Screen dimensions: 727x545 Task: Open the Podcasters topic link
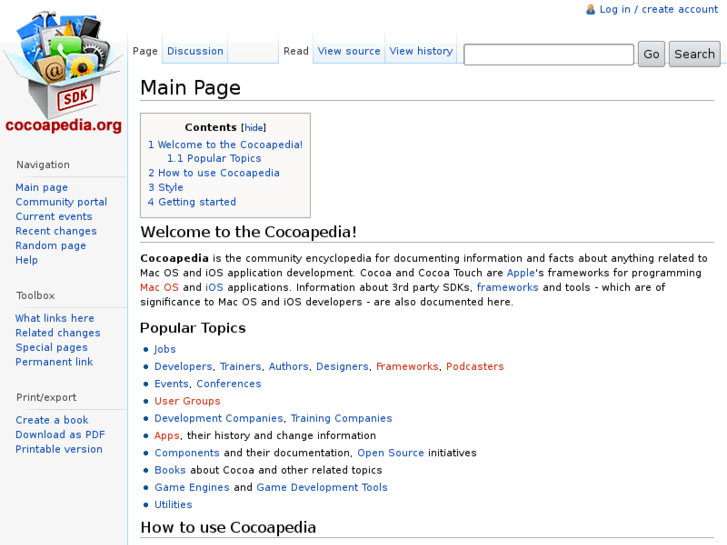(x=475, y=366)
